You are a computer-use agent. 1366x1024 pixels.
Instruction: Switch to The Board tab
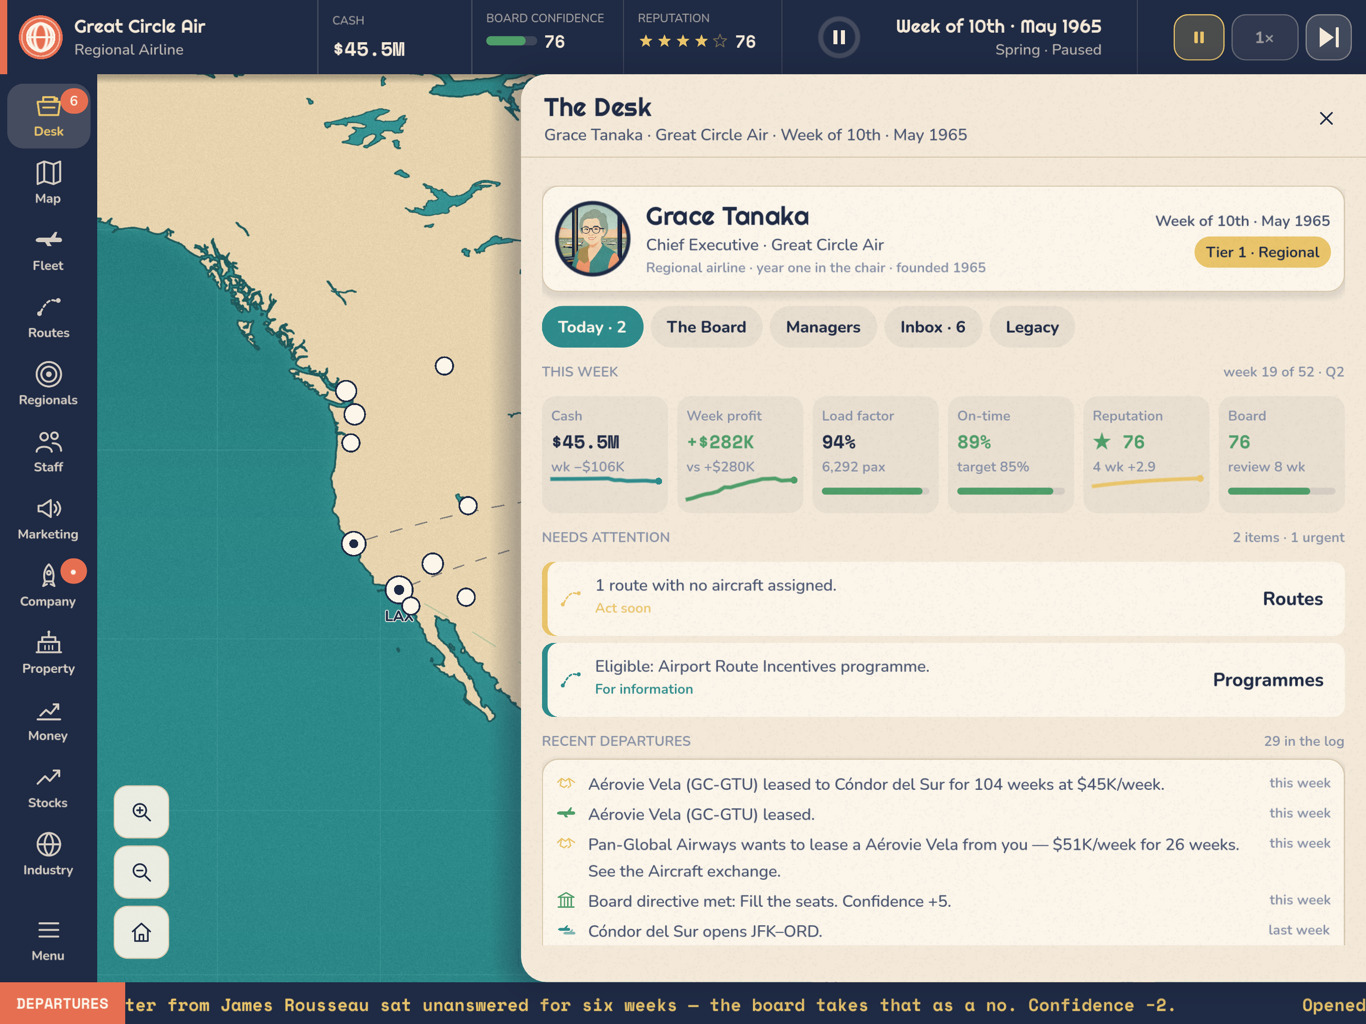pyautogui.click(x=706, y=327)
